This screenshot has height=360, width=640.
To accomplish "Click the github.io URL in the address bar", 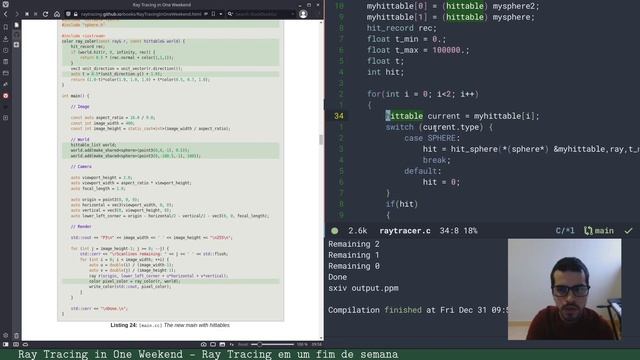I will [141, 14].
